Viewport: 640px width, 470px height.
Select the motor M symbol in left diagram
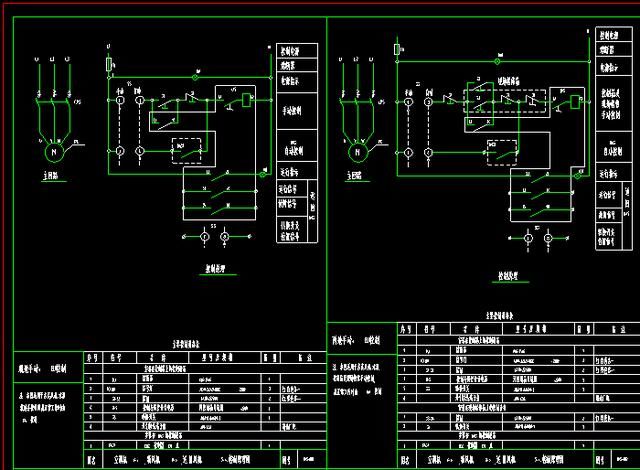point(53,152)
